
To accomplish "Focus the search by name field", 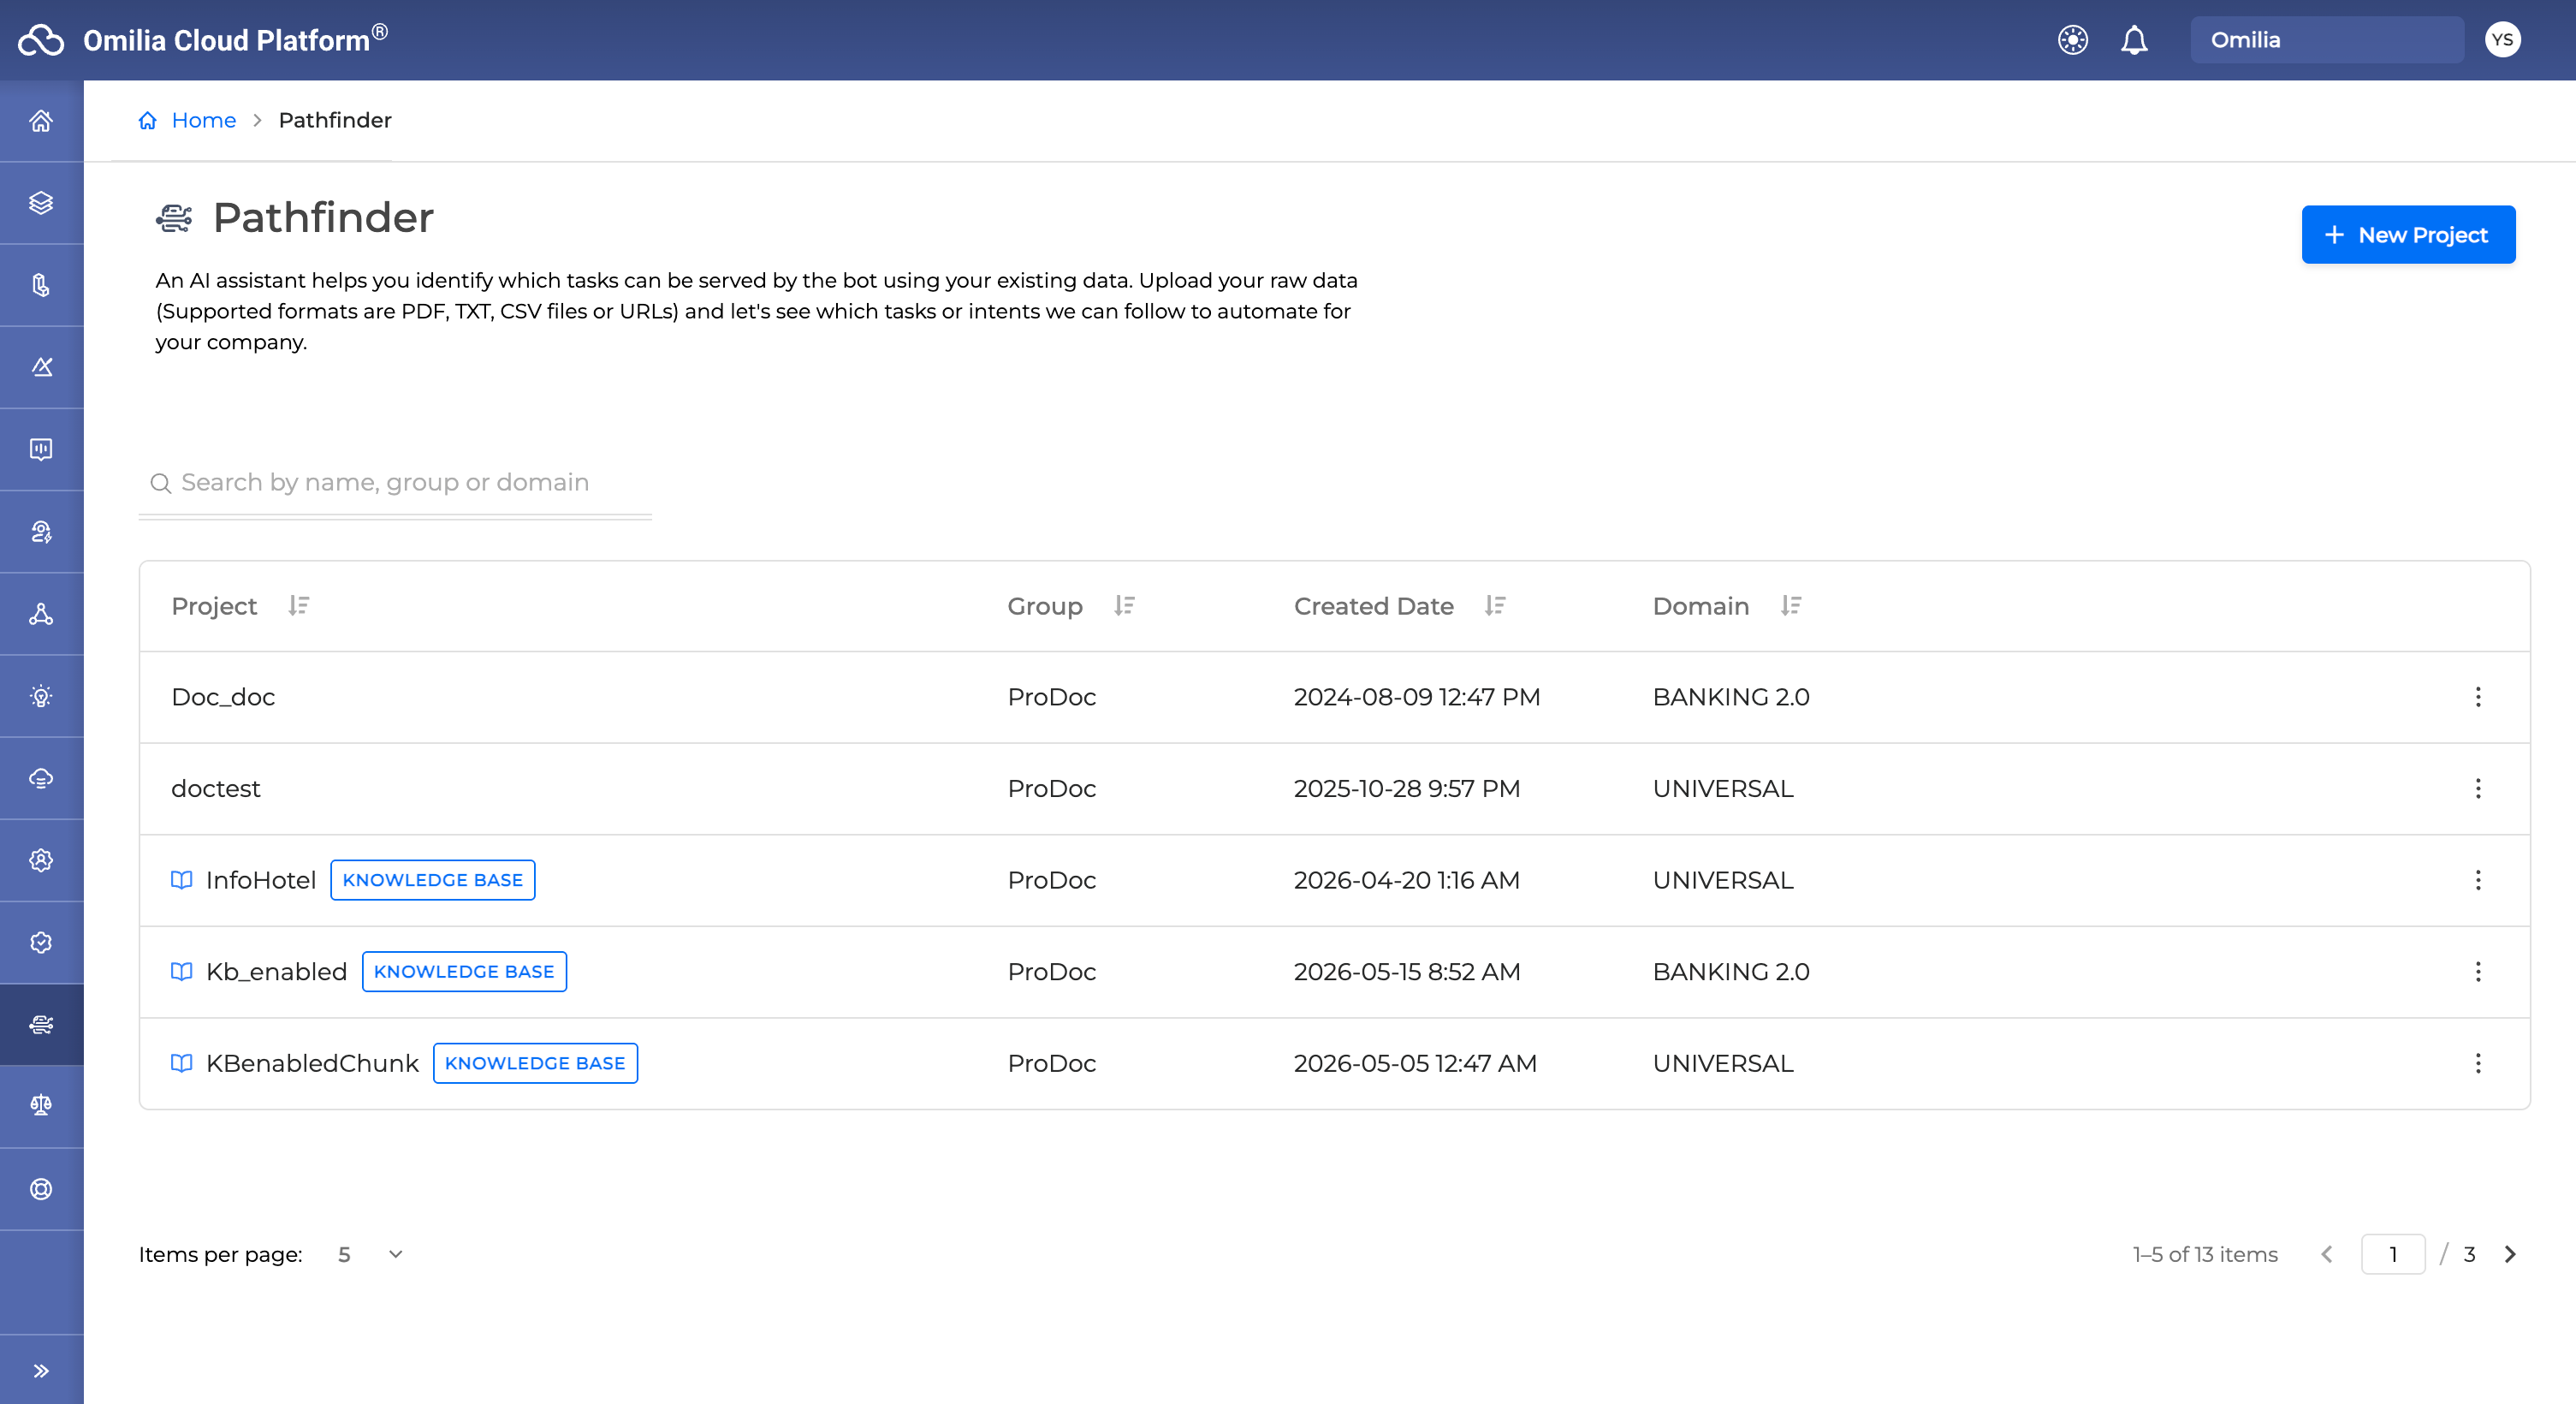I will (395, 483).
